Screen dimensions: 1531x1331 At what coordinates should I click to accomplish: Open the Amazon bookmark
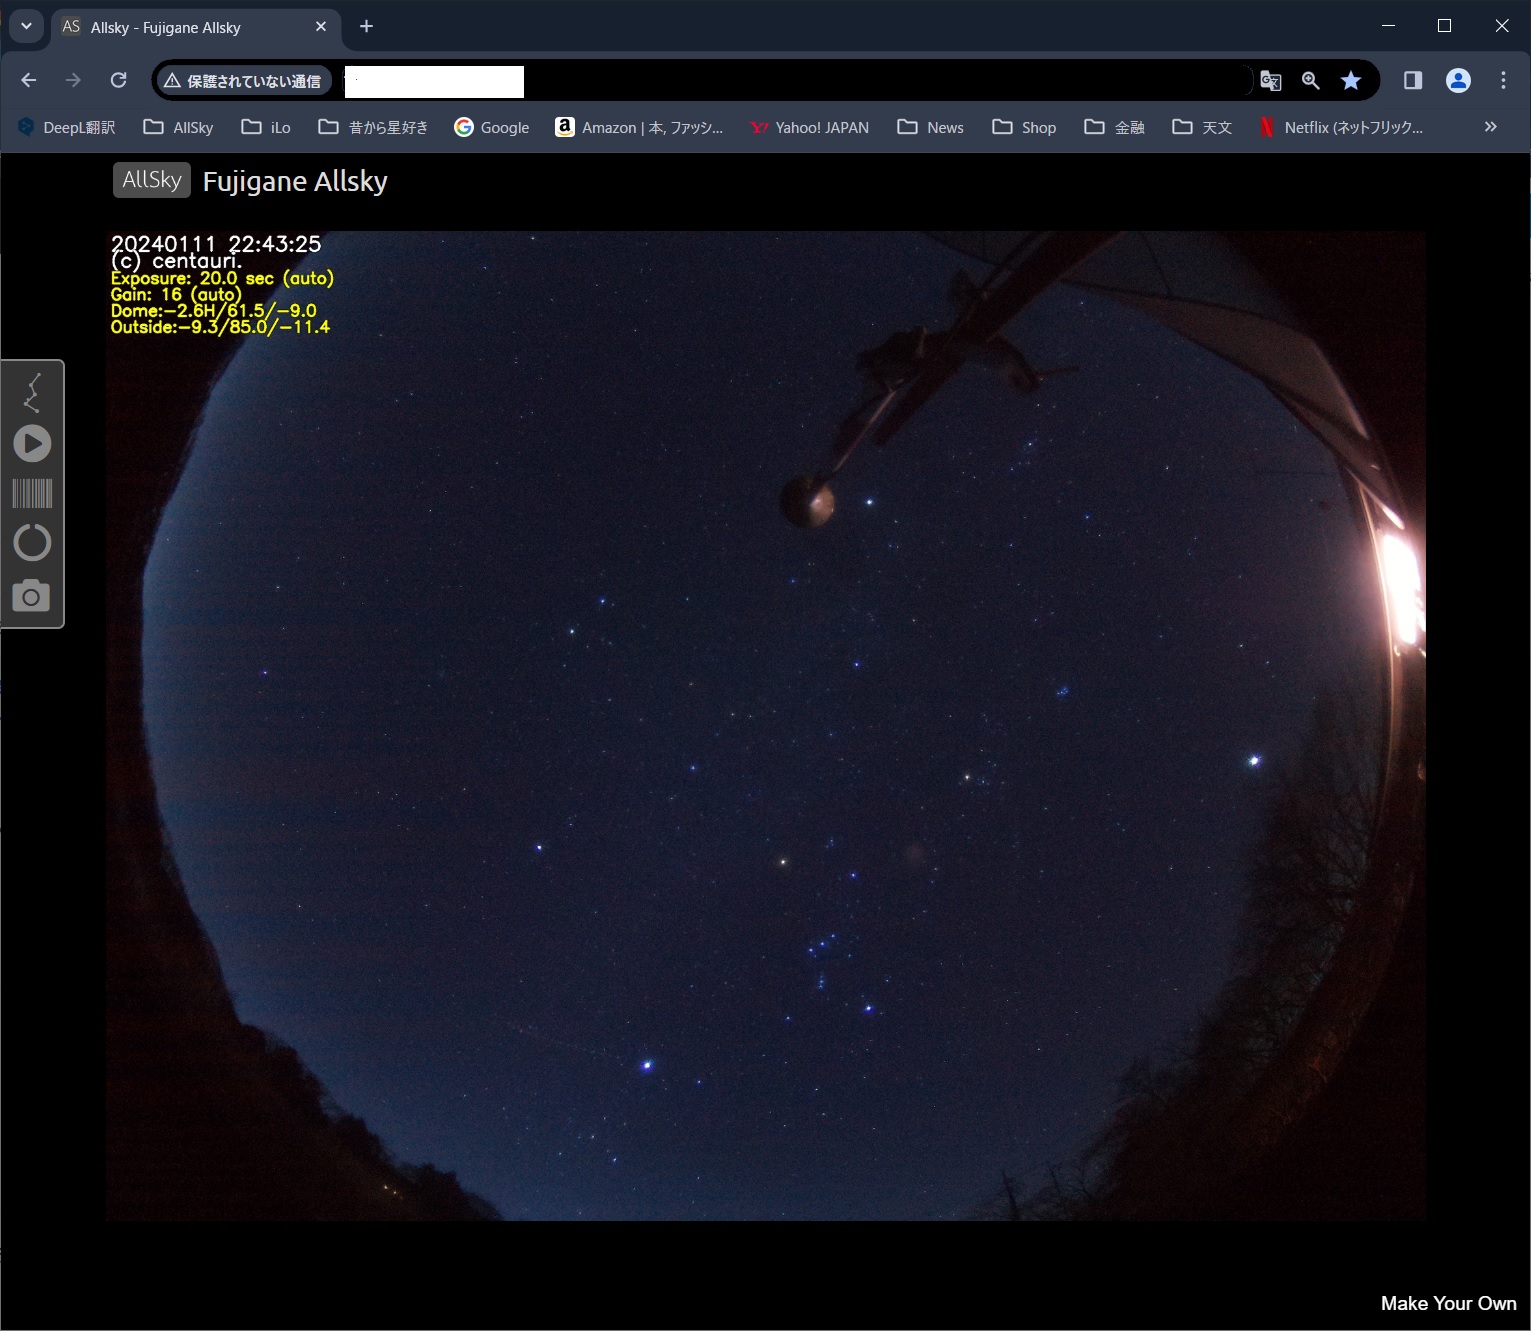639,127
